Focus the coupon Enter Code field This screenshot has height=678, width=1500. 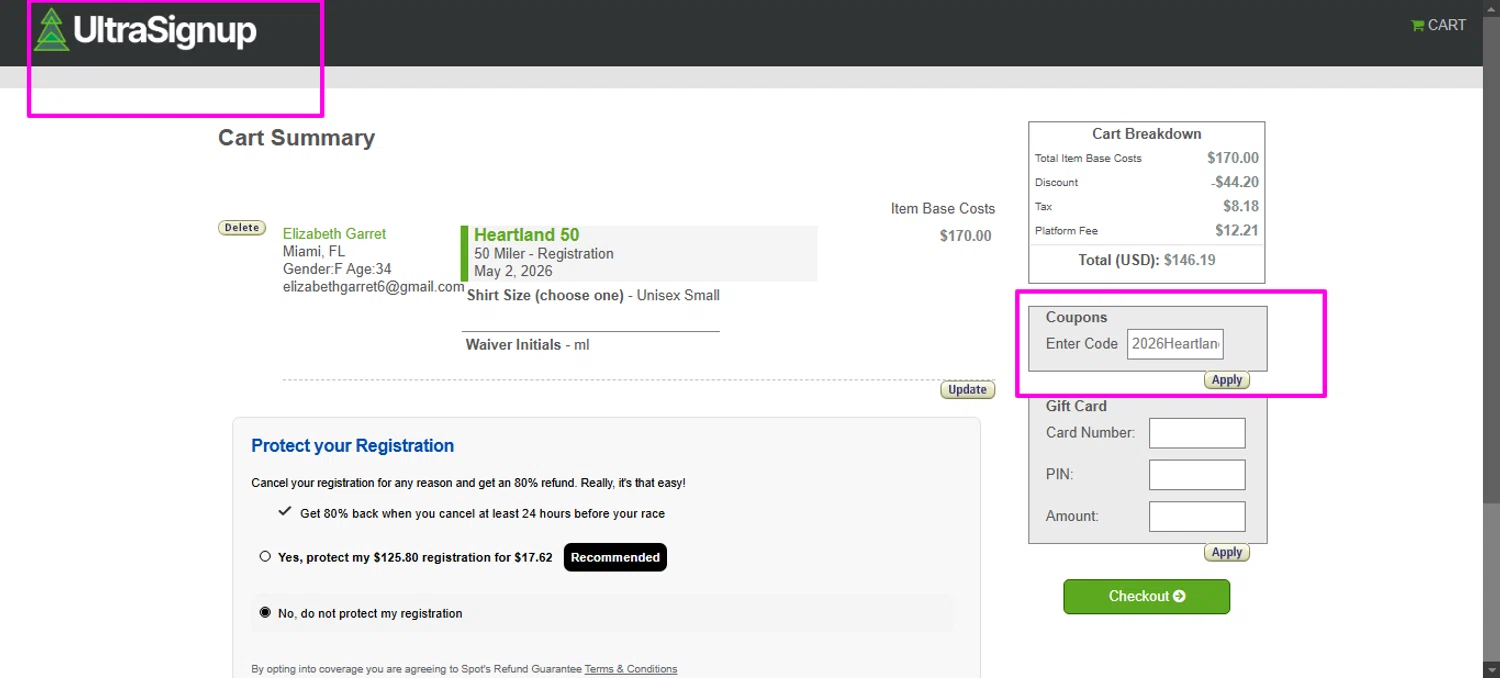(1175, 344)
